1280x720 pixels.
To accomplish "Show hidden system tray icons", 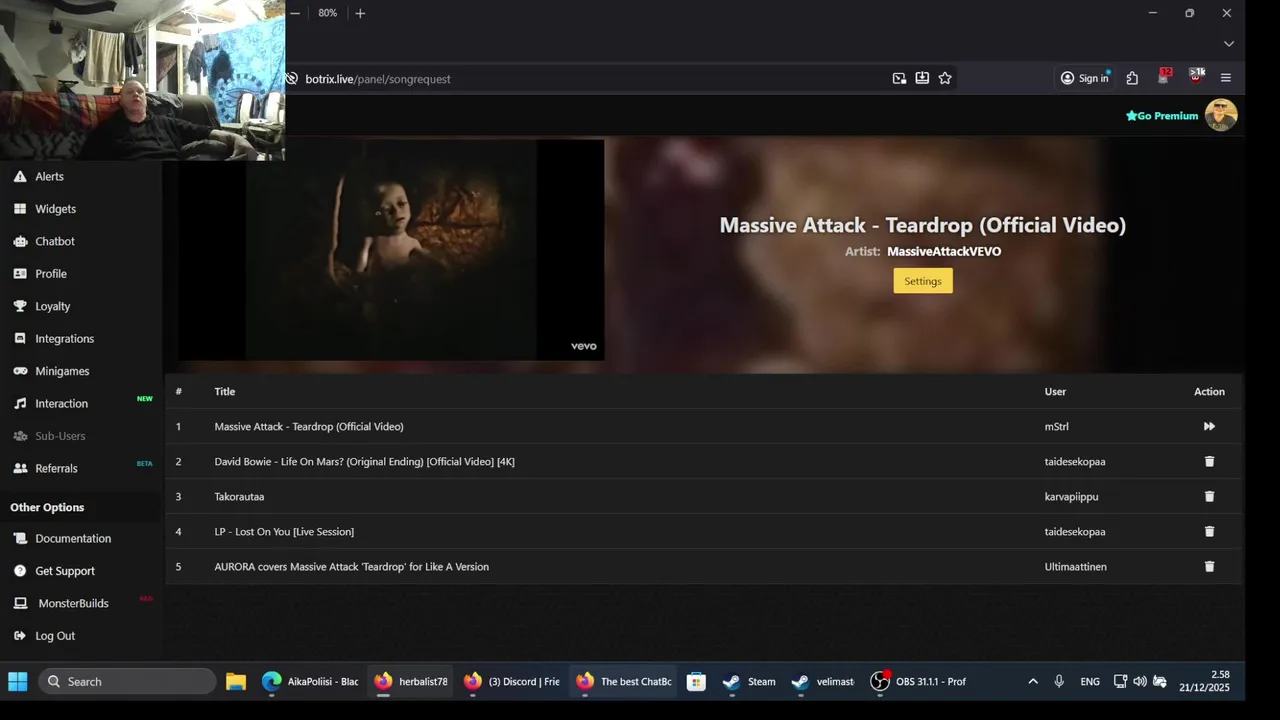I will pos(1033,682).
